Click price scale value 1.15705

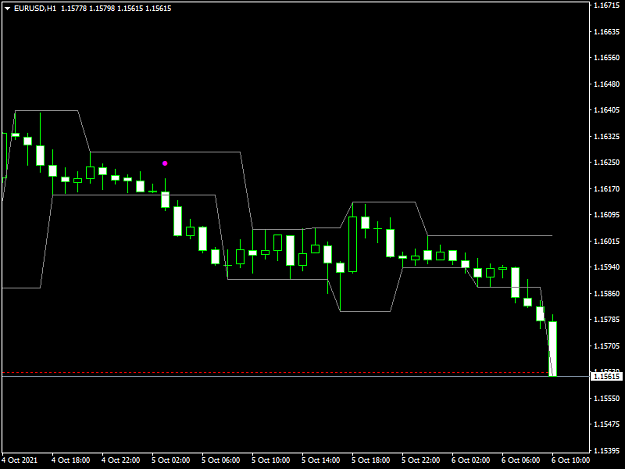click(607, 345)
